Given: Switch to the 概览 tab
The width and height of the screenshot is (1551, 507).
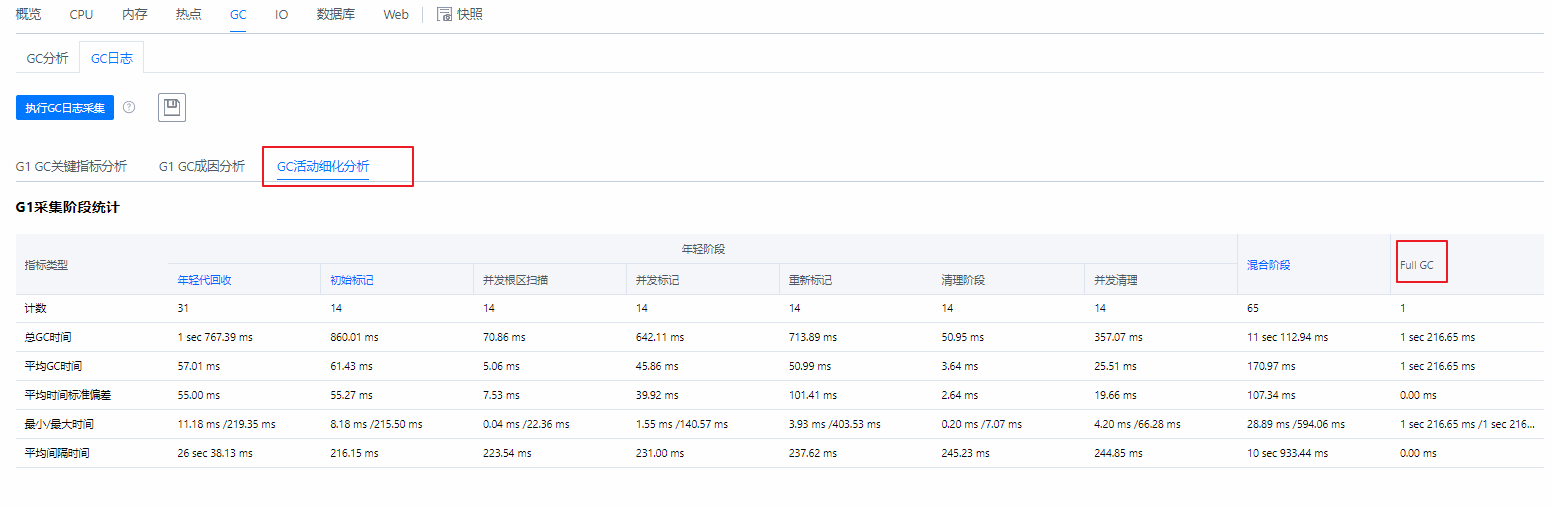Looking at the screenshot, I should [x=29, y=15].
